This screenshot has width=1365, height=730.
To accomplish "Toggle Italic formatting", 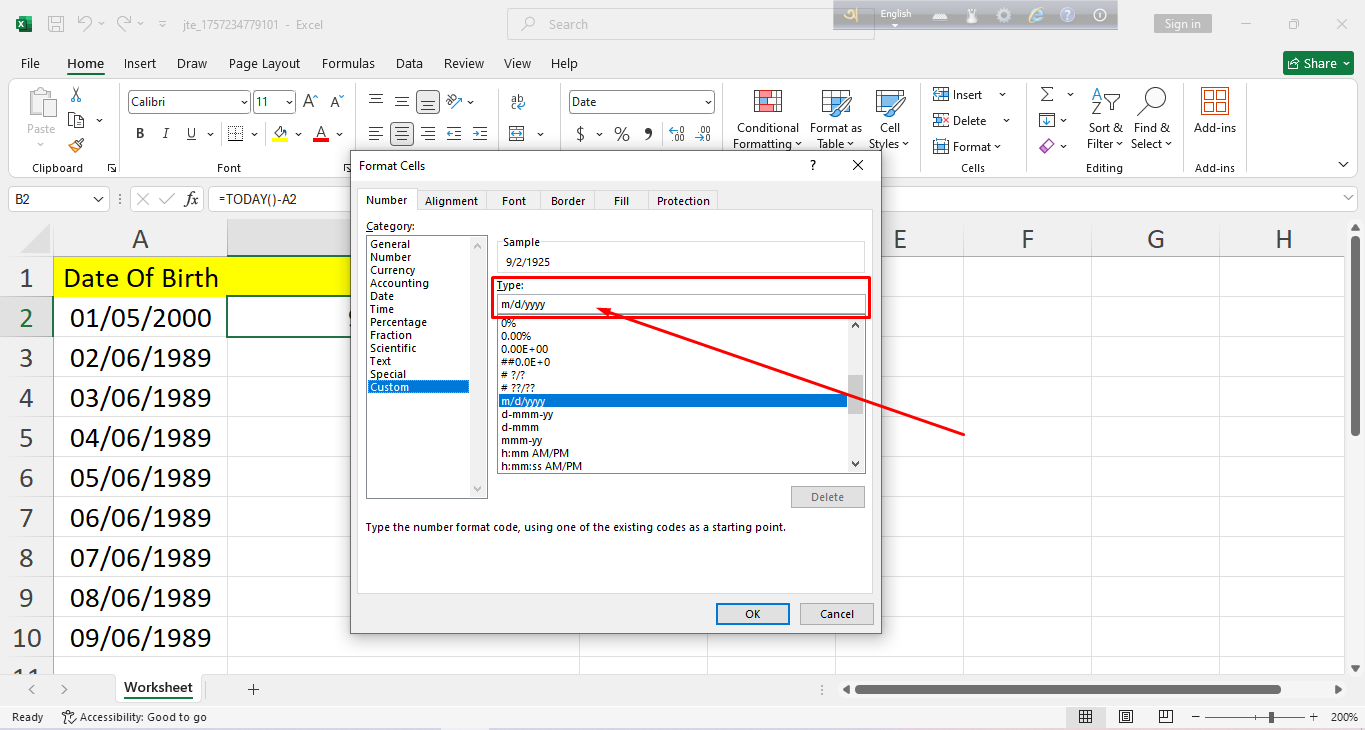I will 165,134.
